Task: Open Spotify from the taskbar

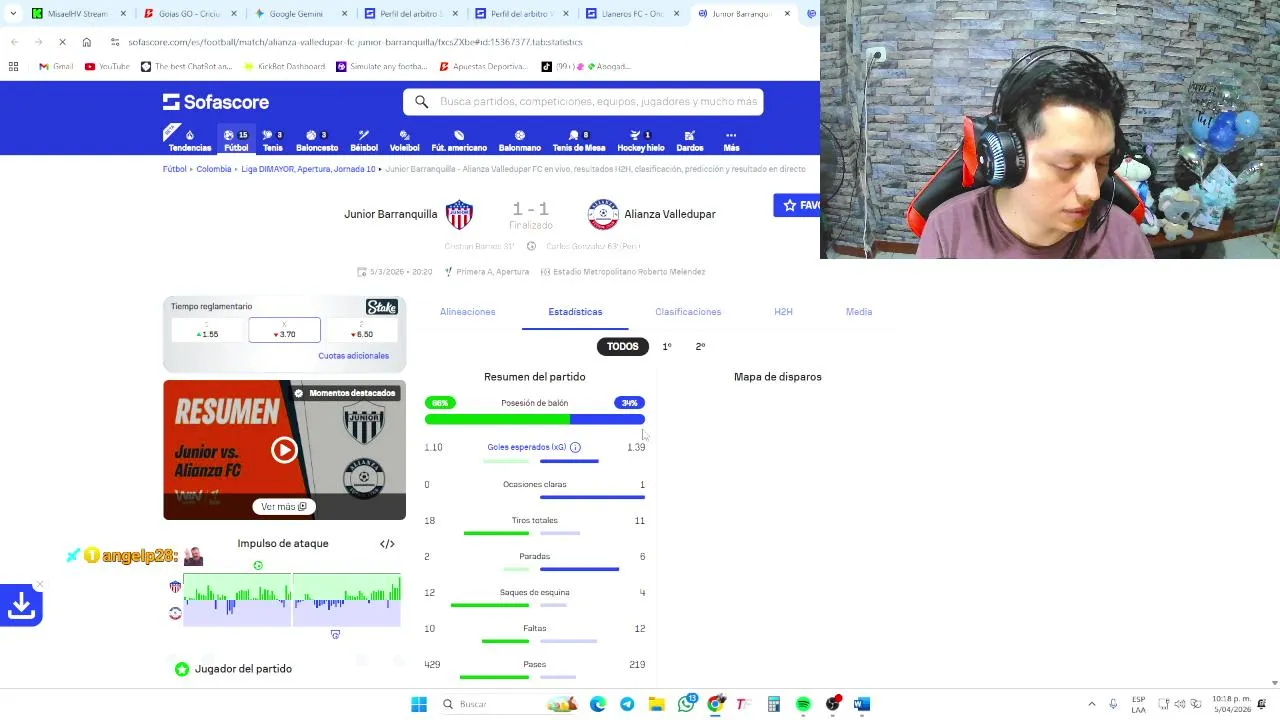Action: 803,705
